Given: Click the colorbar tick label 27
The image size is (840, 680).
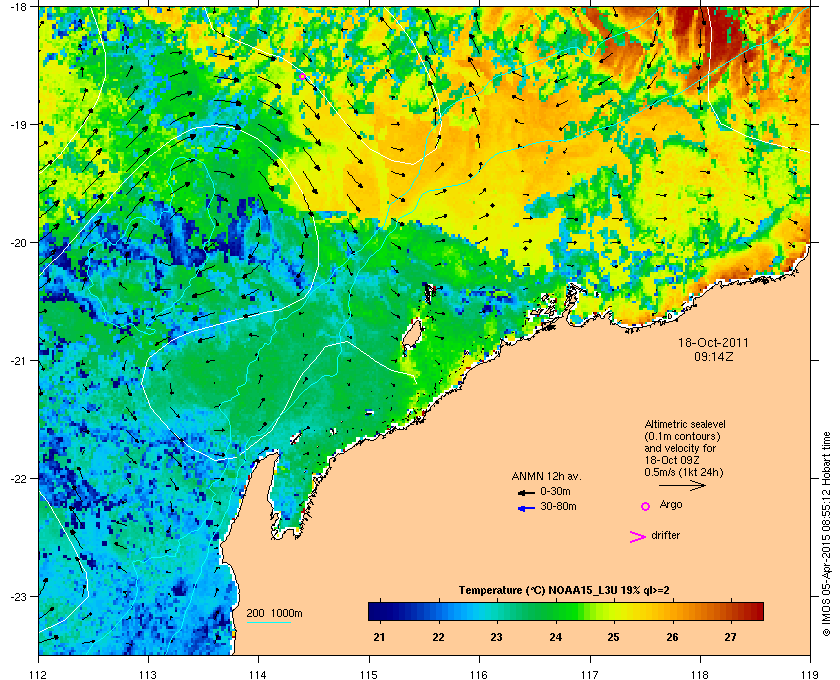Looking at the screenshot, I should point(731,637).
